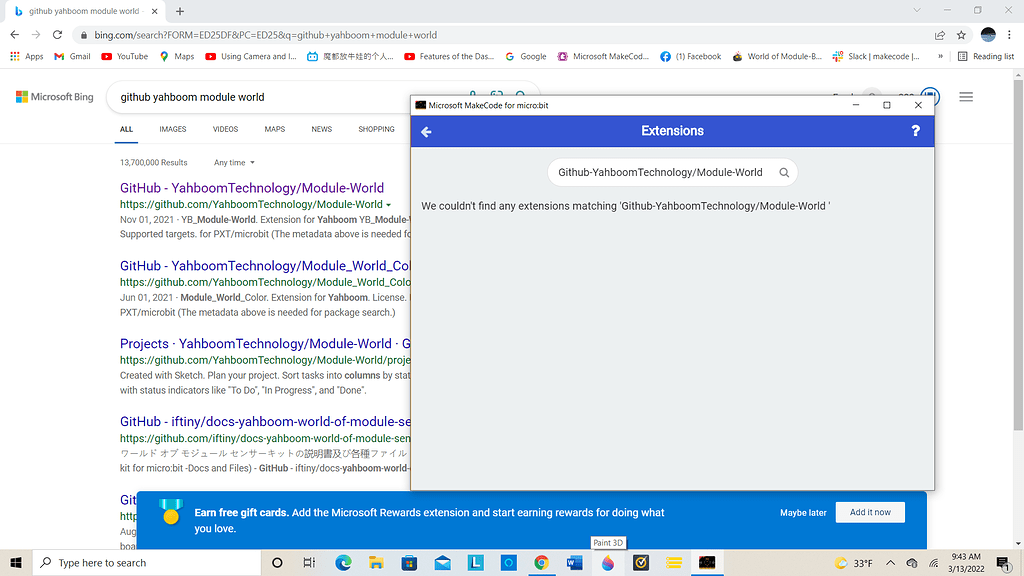Open weather 33°F widget
Viewport: 1024px width, 576px height.
tap(854, 563)
